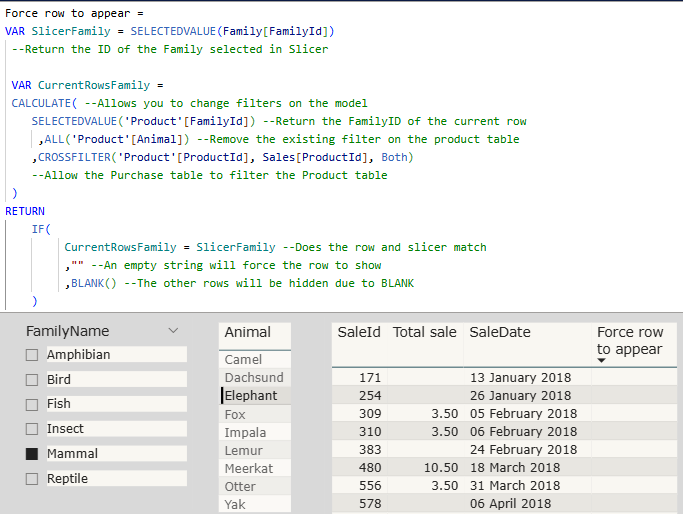The image size is (683, 514).
Task: Select SaleId 310 cell
Action: pos(370,431)
